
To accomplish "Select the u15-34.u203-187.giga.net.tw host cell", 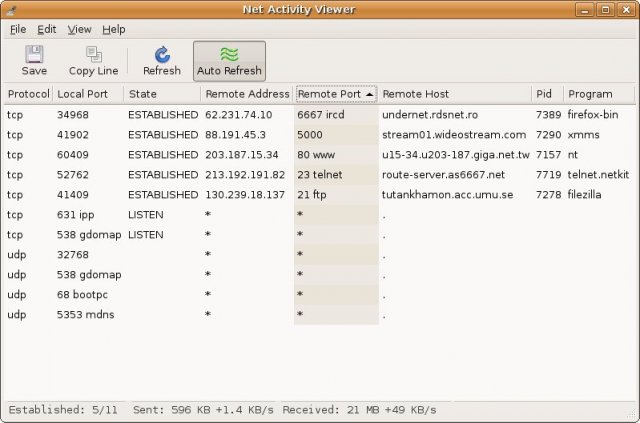I will pos(456,155).
